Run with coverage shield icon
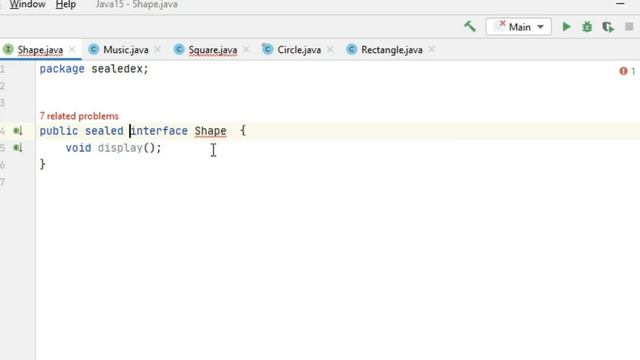Image resolution: width=640 pixels, height=360 pixels. coord(608,27)
